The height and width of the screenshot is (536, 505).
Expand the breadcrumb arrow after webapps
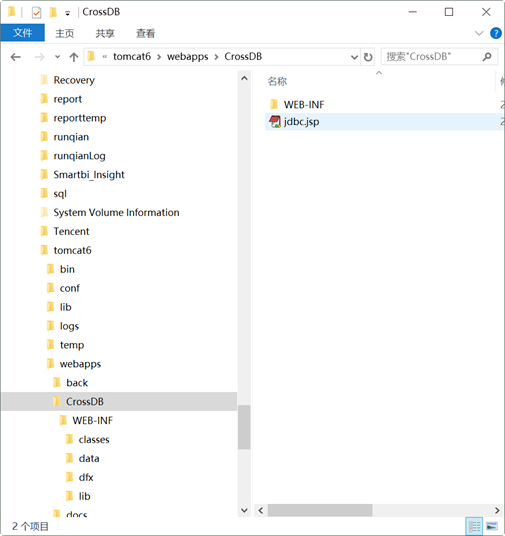click(216, 57)
